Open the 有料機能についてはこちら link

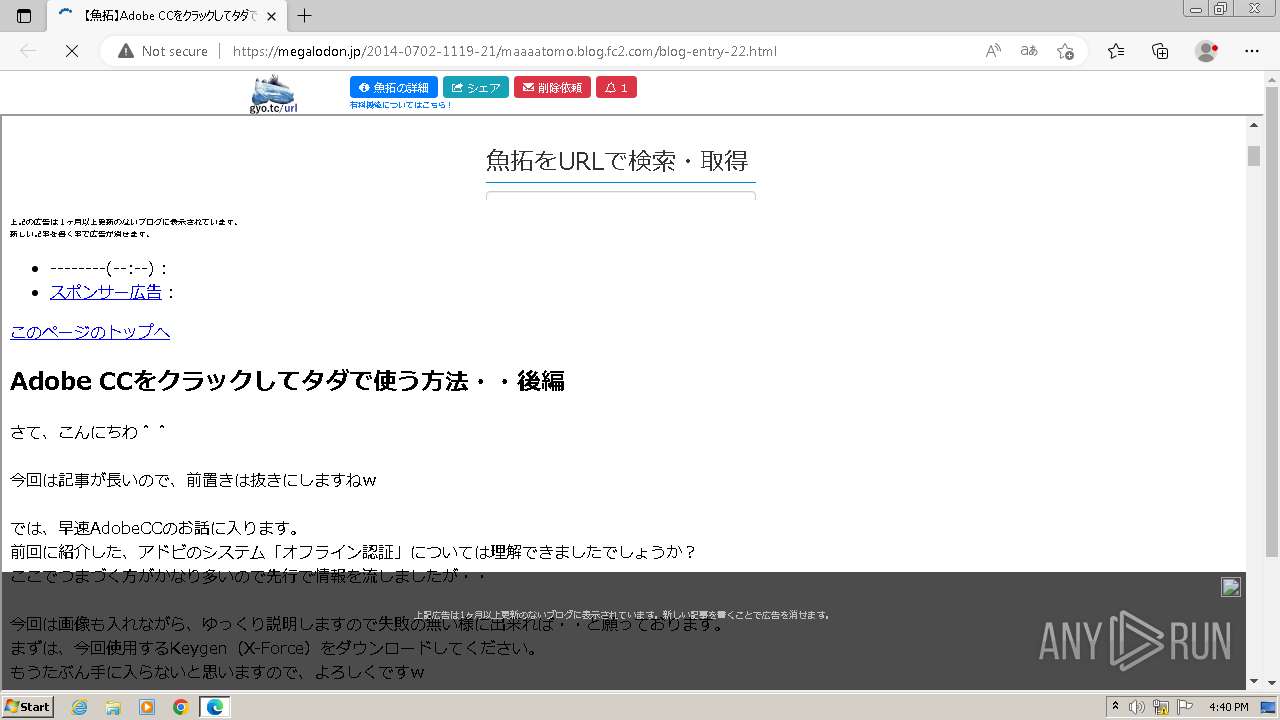click(x=400, y=105)
